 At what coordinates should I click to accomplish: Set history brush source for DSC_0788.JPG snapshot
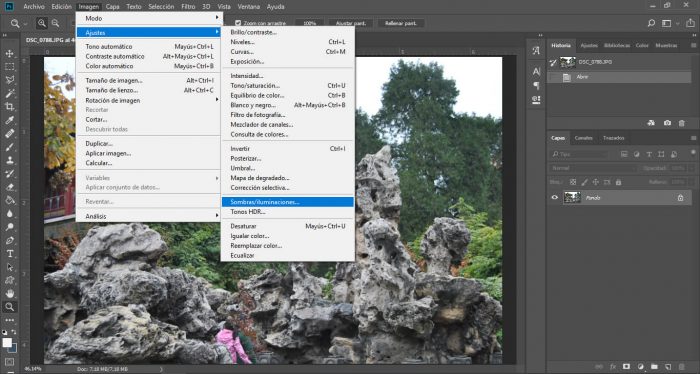[x=554, y=62]
